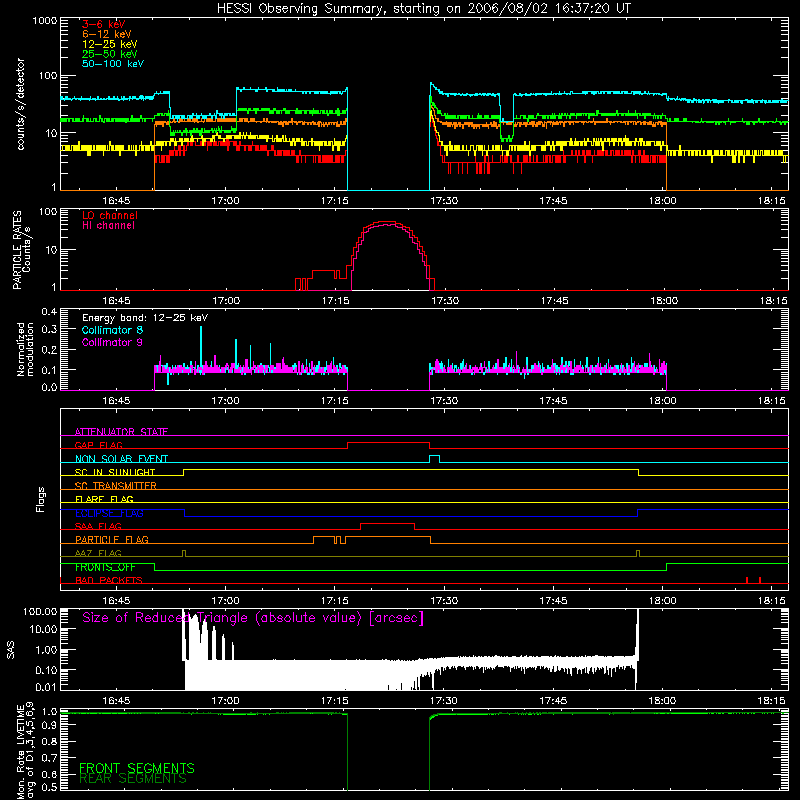
Task: Click the HI channel legend entry
Action: click(108, 226)
